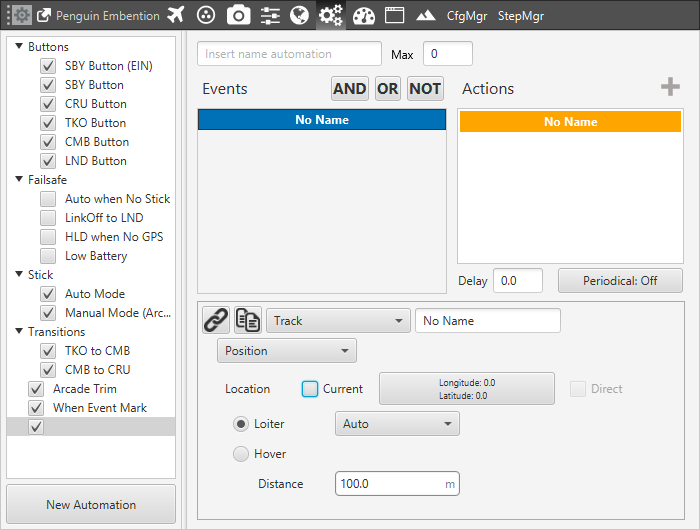Click the Longitude/Latitude location button
This screenshot has height=530, width=700.
(467, 389)
